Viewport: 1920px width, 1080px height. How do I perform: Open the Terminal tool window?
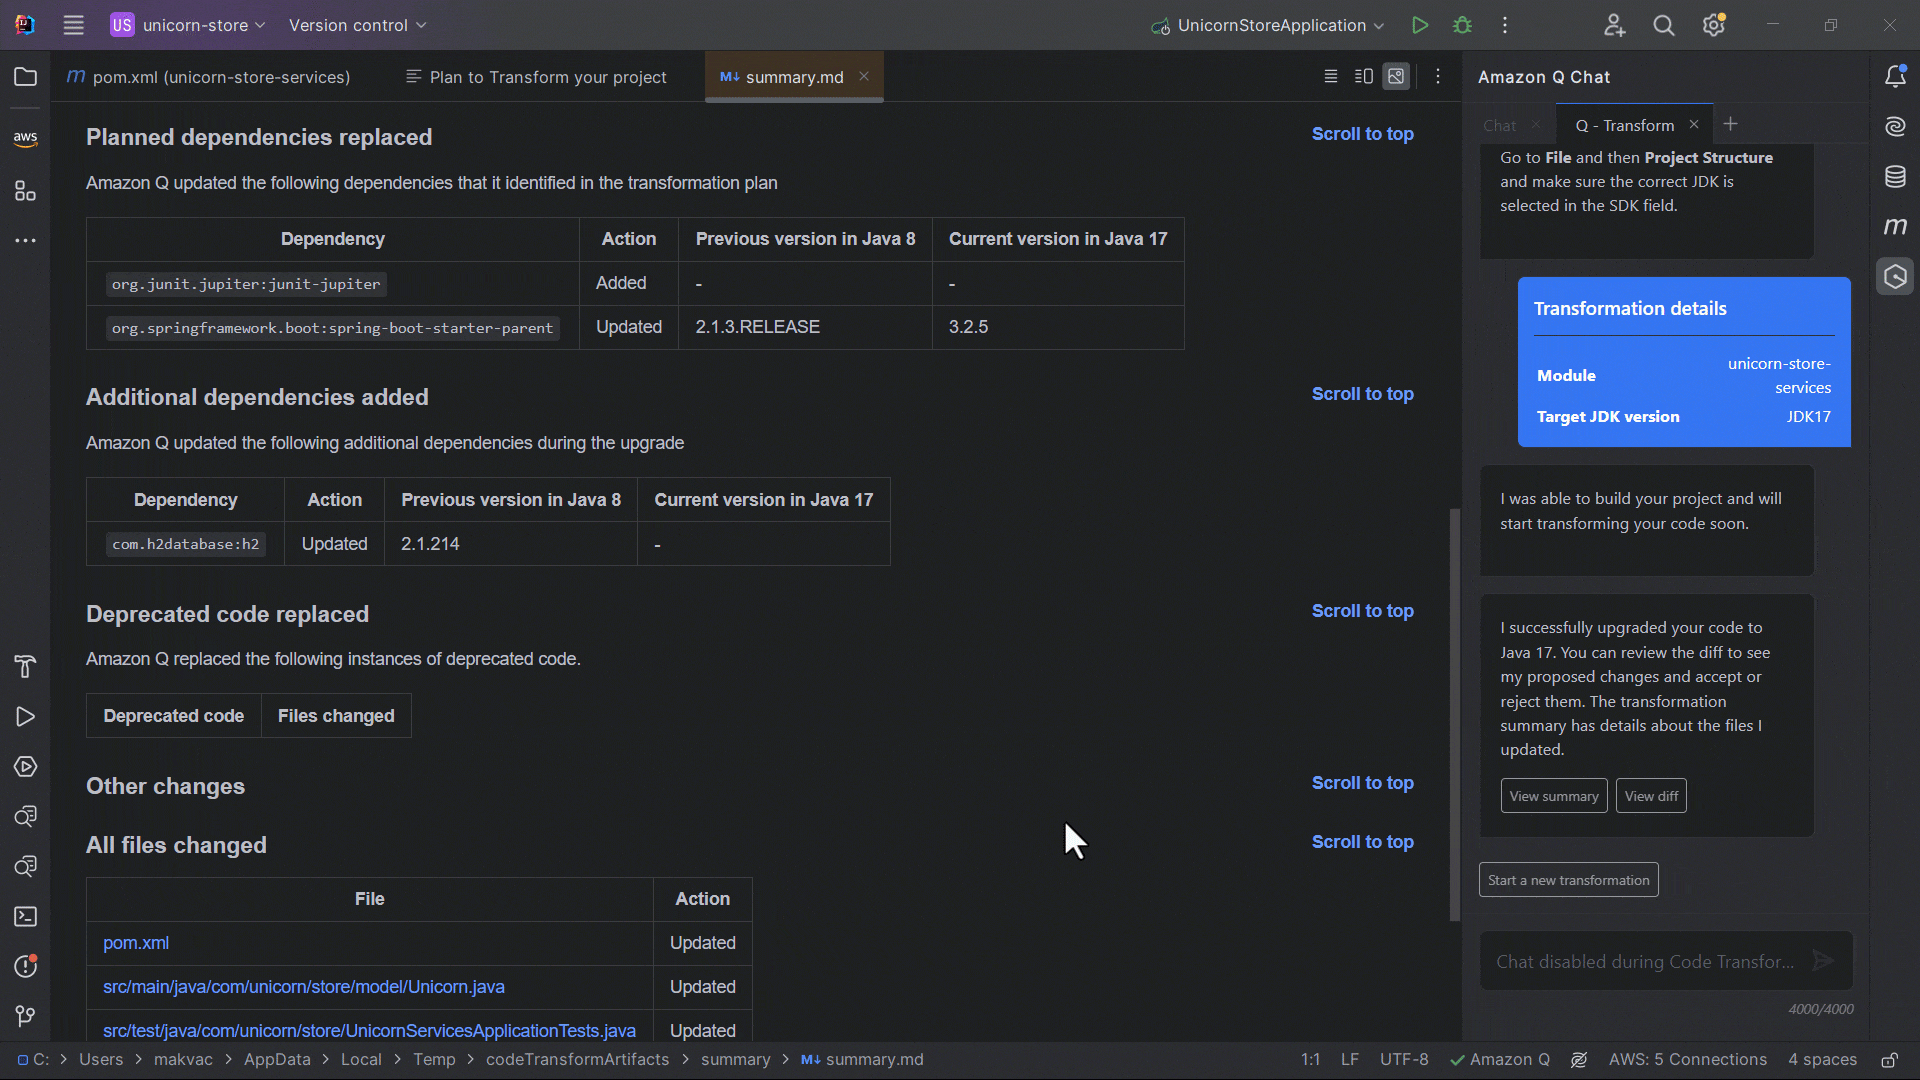tap(25, 917)
